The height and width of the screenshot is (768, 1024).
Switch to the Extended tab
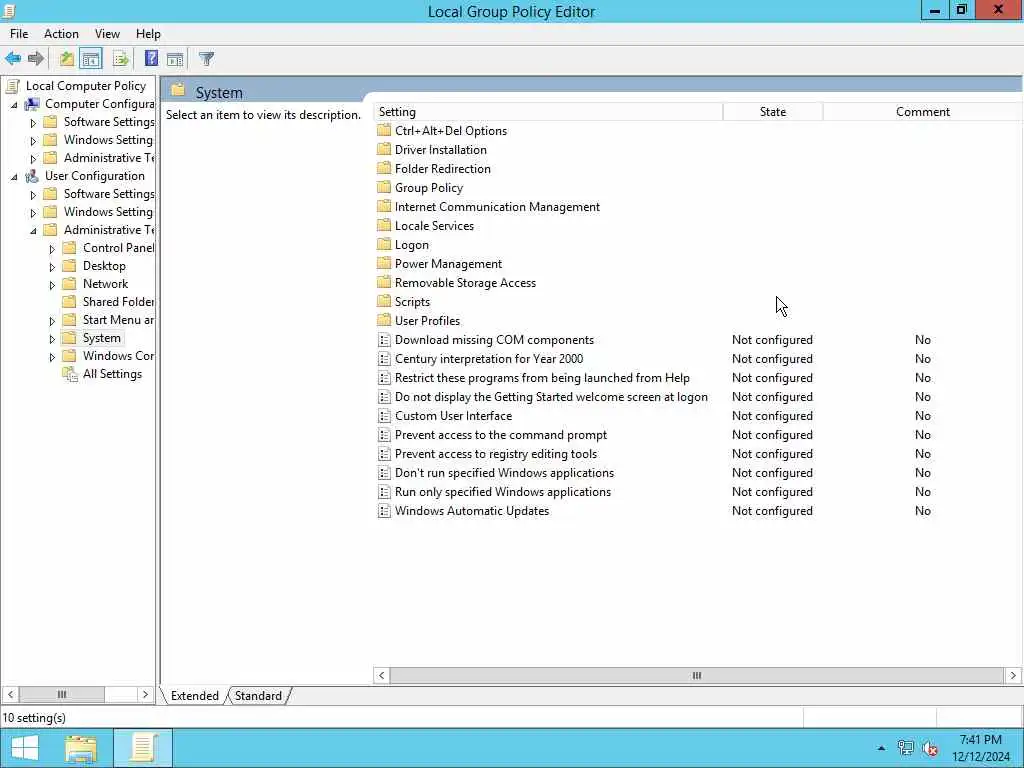point(195,696)
